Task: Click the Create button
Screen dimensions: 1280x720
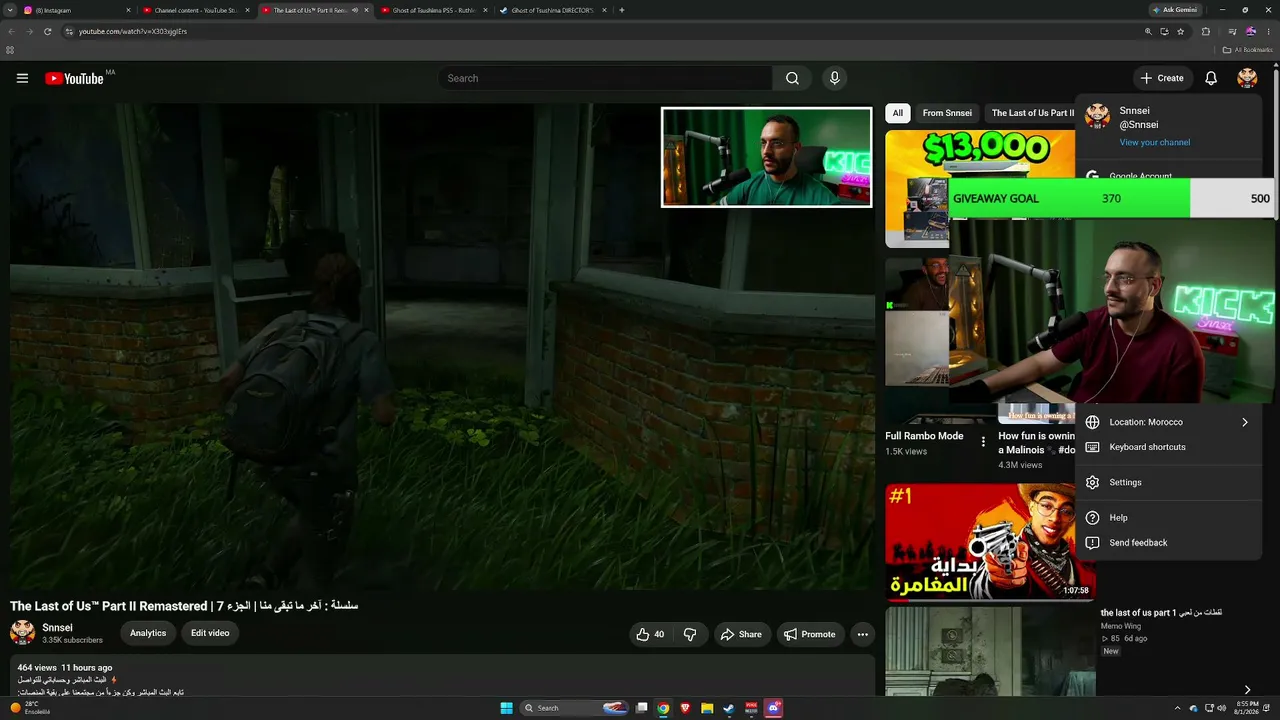Action: click(x=1162, y=78)
